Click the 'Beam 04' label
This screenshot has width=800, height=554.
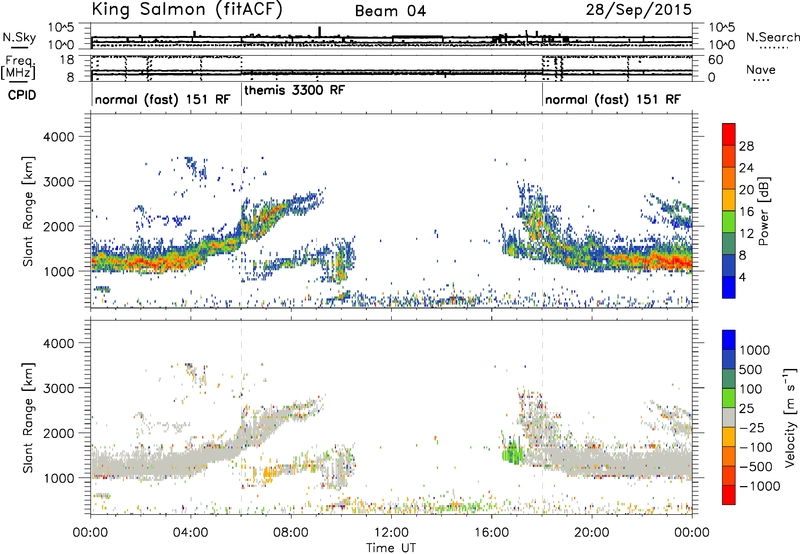coord(390,11)
